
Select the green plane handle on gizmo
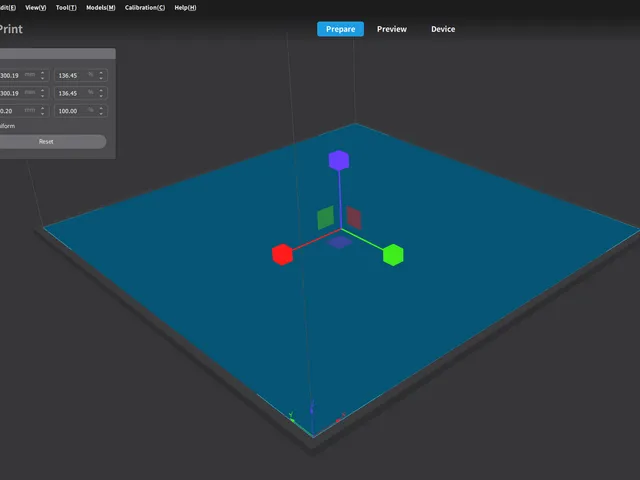coord(325,218)
